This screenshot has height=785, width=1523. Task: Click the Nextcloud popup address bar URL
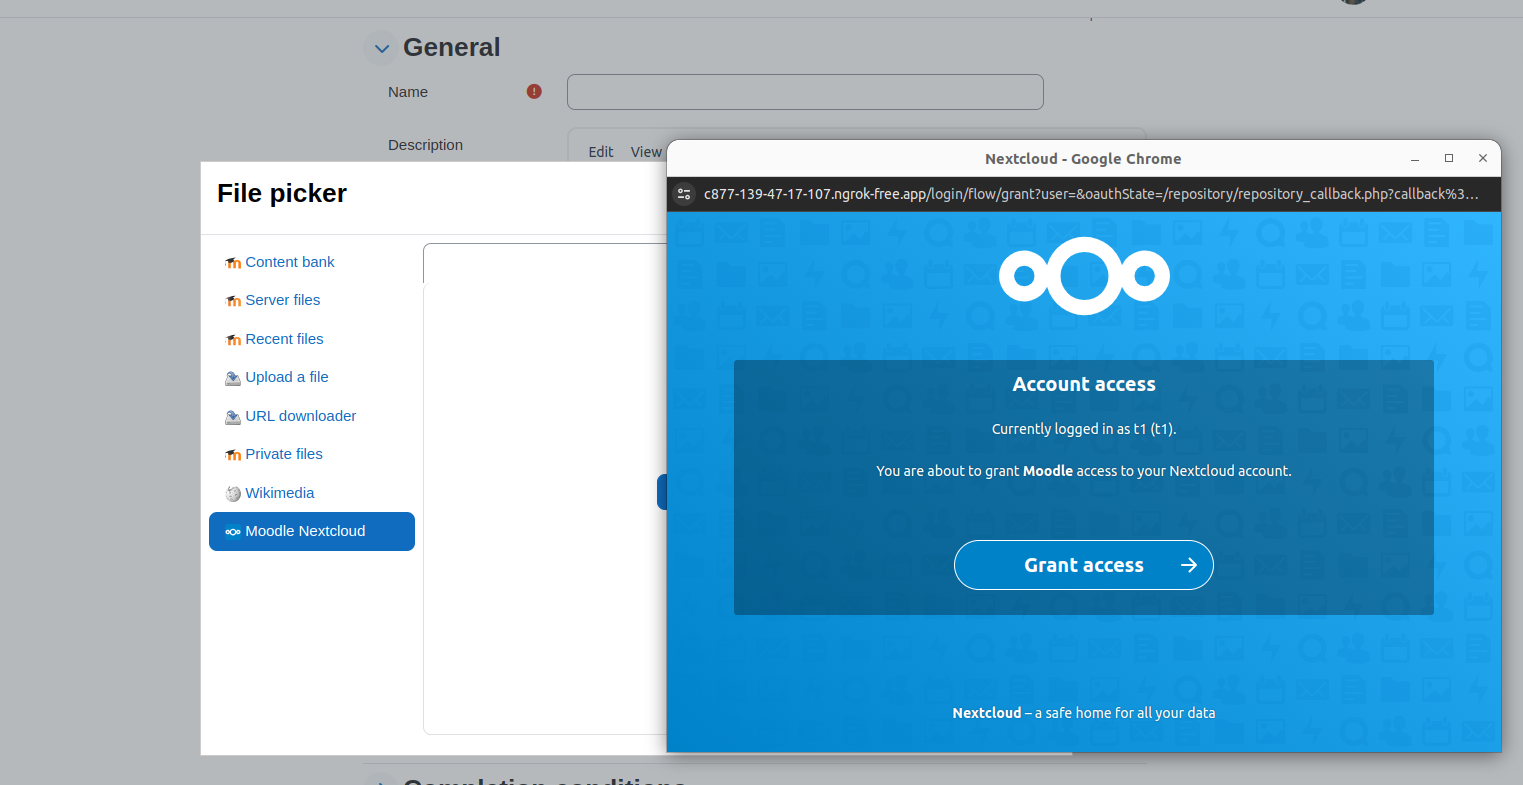[1091, 194]
